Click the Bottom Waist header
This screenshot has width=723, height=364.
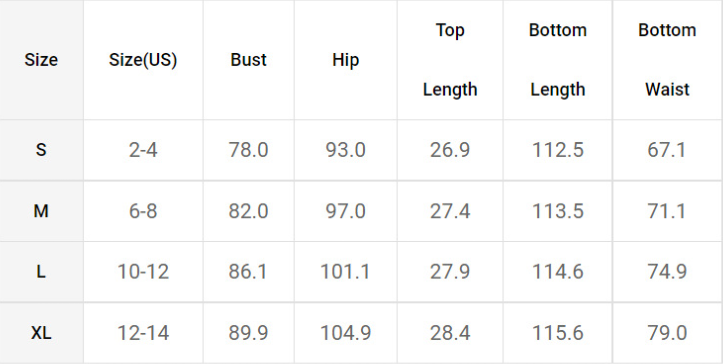(667, 60)
